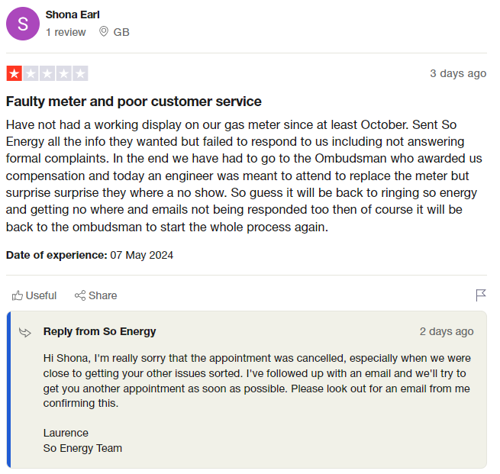Click the Share network icon
Screen dimensions: 500x474
tap(80, 295)
